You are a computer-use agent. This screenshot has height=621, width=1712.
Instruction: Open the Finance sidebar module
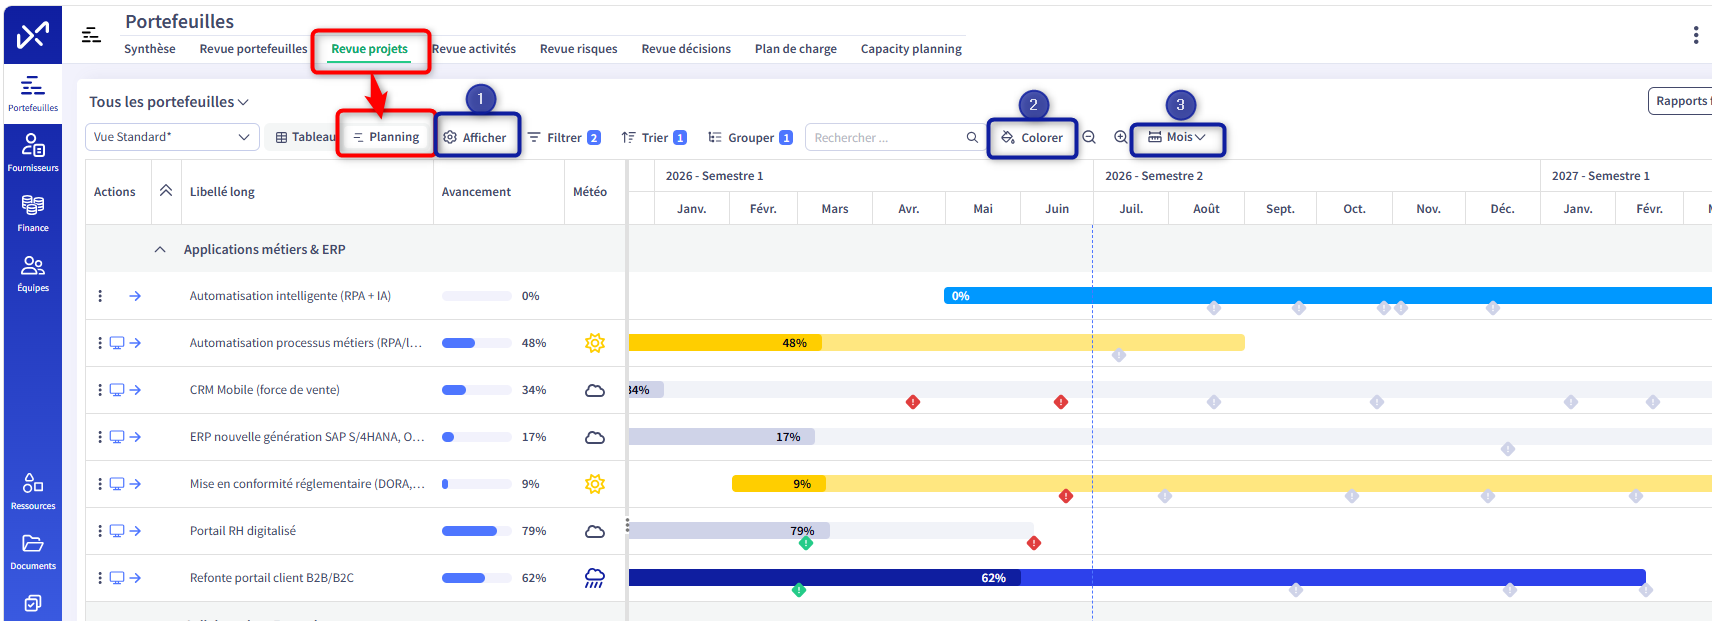[33, 212]
